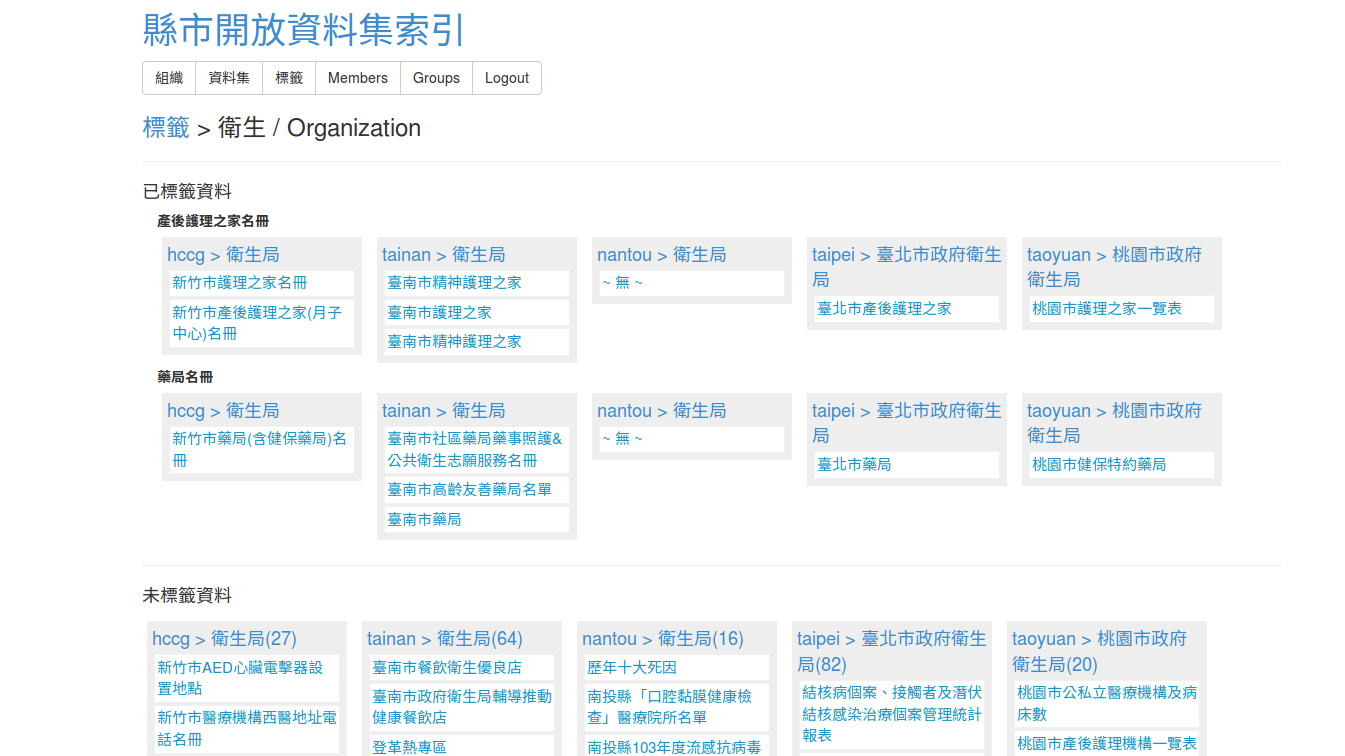1345x756 pixels.
Task: Click the Logout button
Action: click(506, 78)
